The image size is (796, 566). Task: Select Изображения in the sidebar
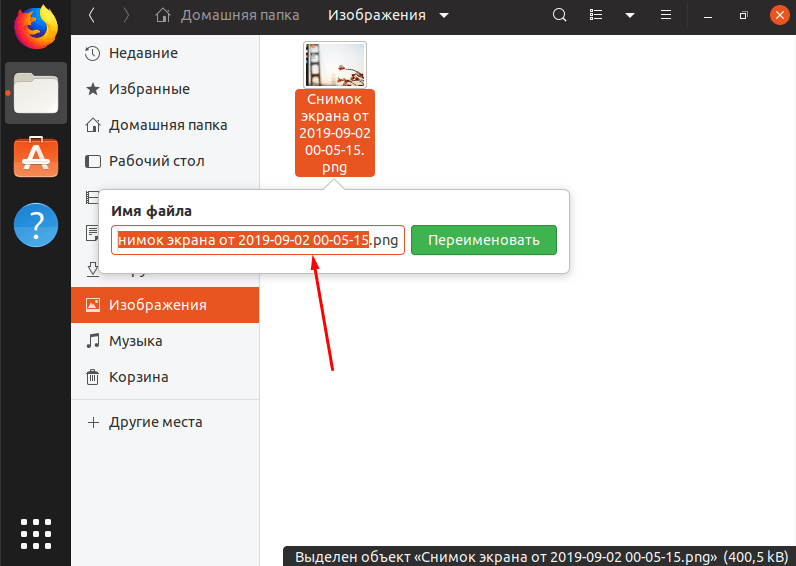click(165, 305)
